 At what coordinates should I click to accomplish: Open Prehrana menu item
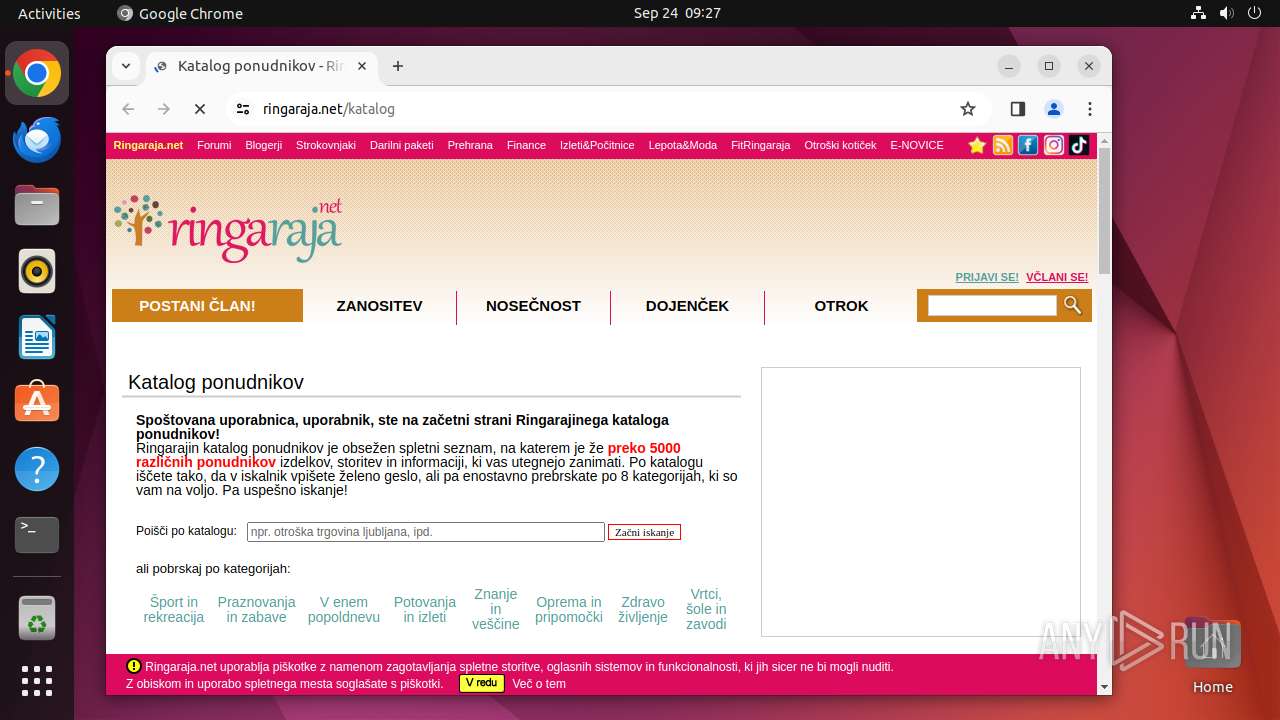(470, 145)
